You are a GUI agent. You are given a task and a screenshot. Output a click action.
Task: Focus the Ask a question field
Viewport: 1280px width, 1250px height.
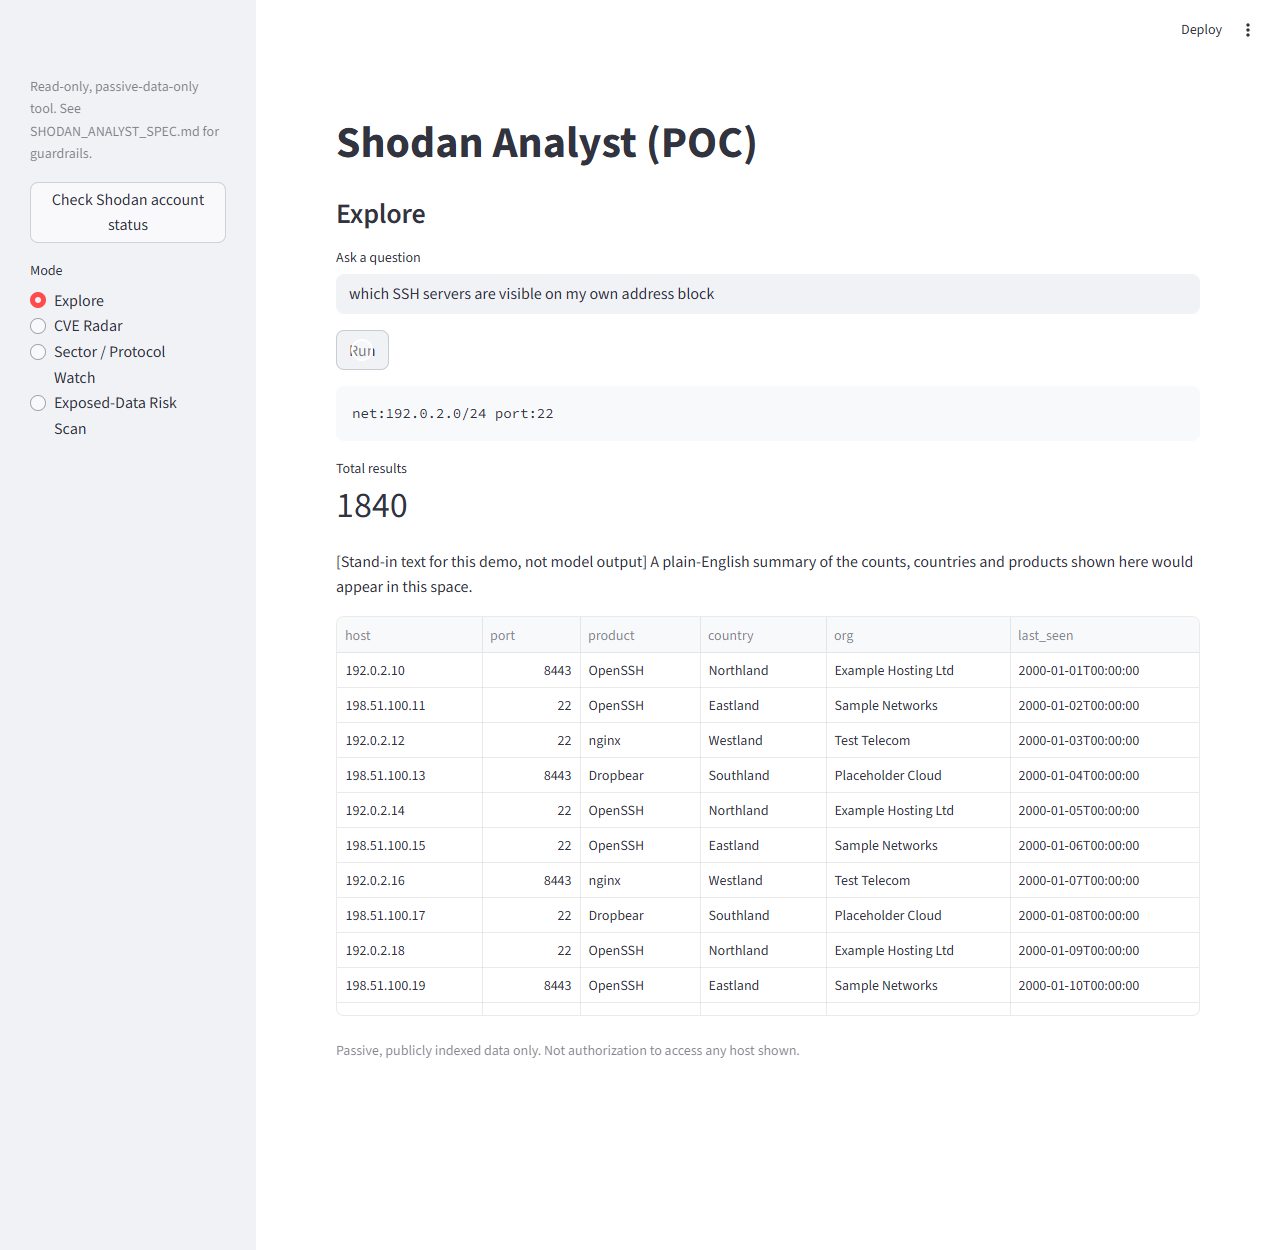(x=768, y=294)
